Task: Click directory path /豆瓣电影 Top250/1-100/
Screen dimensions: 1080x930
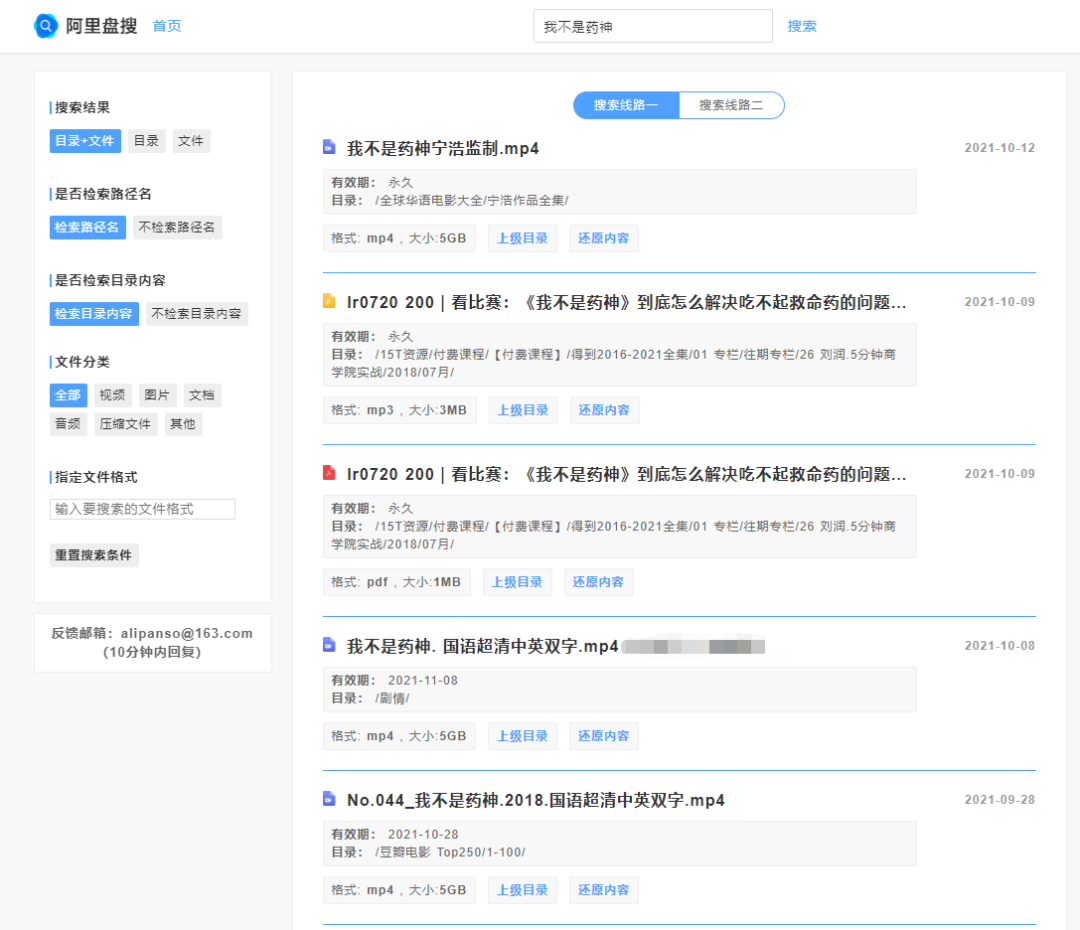Action: tap(450, 852)
